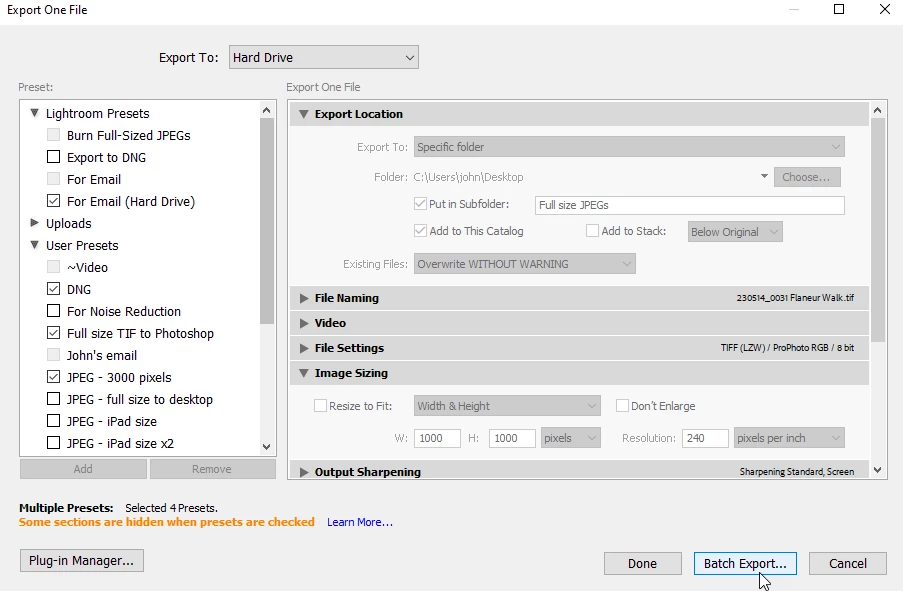903x591 pixels.
Task: Uncheck Full size TIF to Photoshop preset
Action: [54, 332]
